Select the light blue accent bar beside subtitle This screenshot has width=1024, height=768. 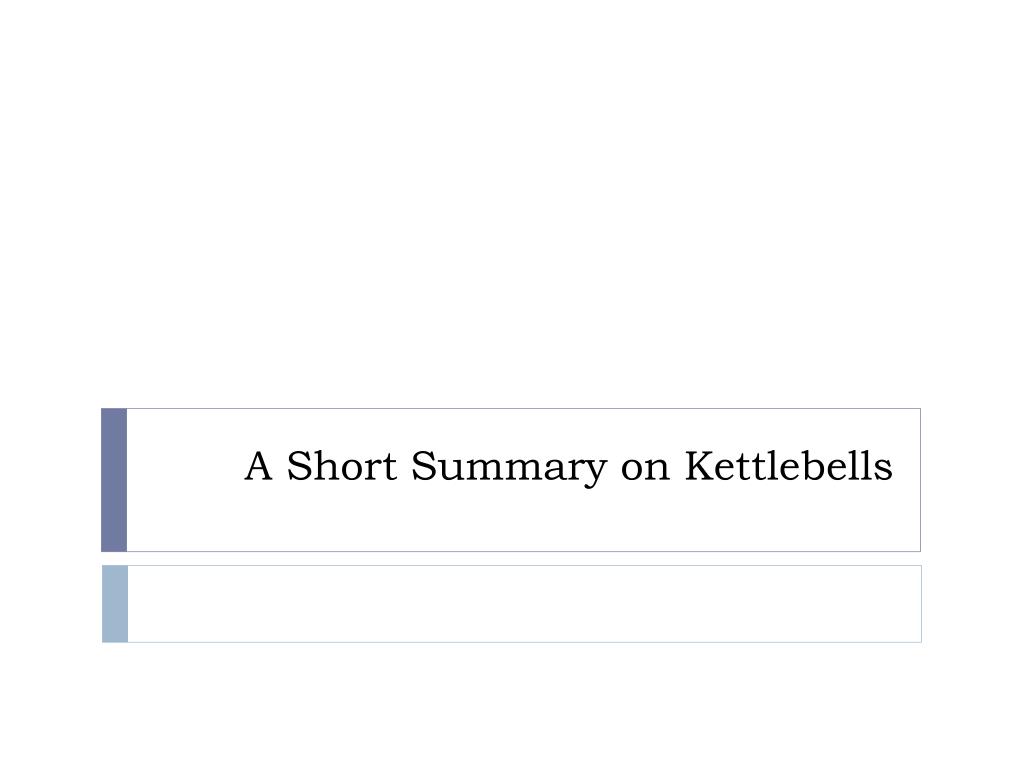115,604
